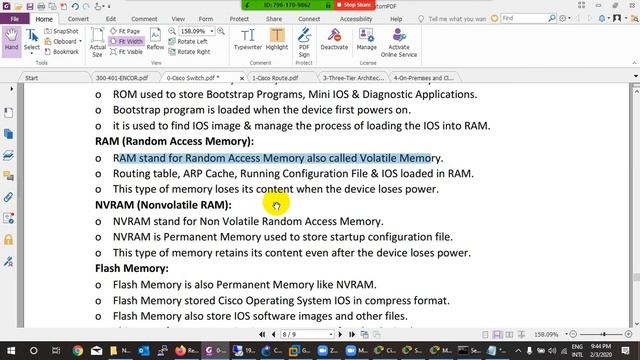Open the Layers panel in sidebar
Viewport: 640px width, 360px height.
pyautogui.click(x=8, y=155)
